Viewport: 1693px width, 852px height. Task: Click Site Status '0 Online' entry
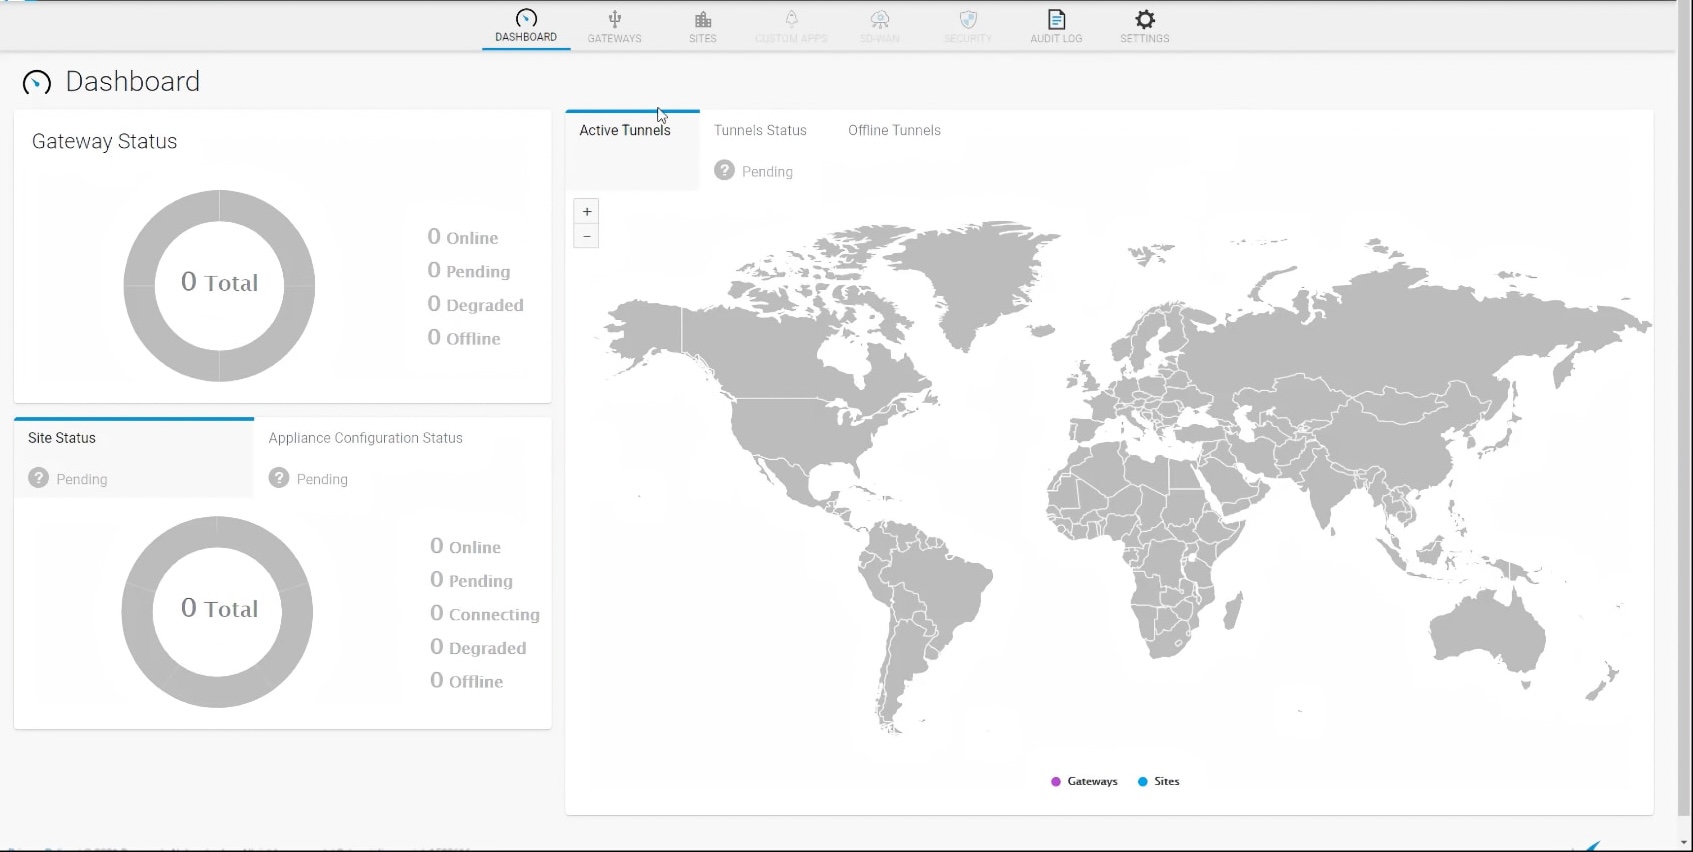point(466,547)
